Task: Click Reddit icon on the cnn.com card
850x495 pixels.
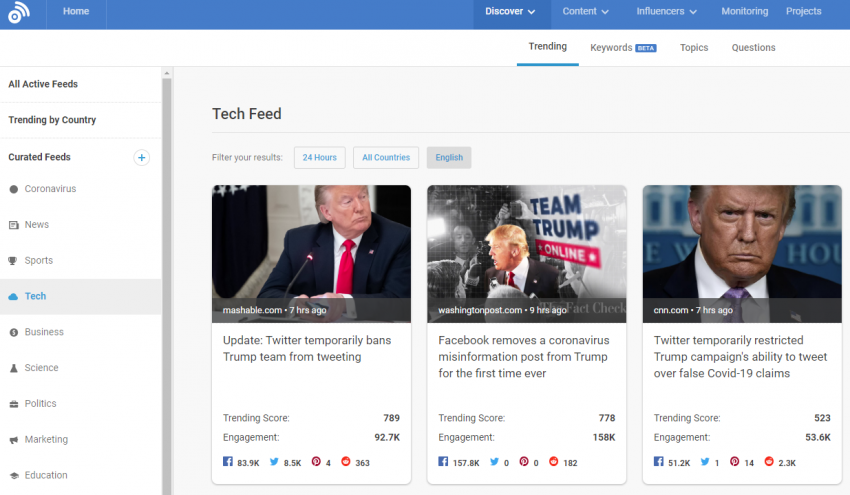Action: click(x=769, y=461)
